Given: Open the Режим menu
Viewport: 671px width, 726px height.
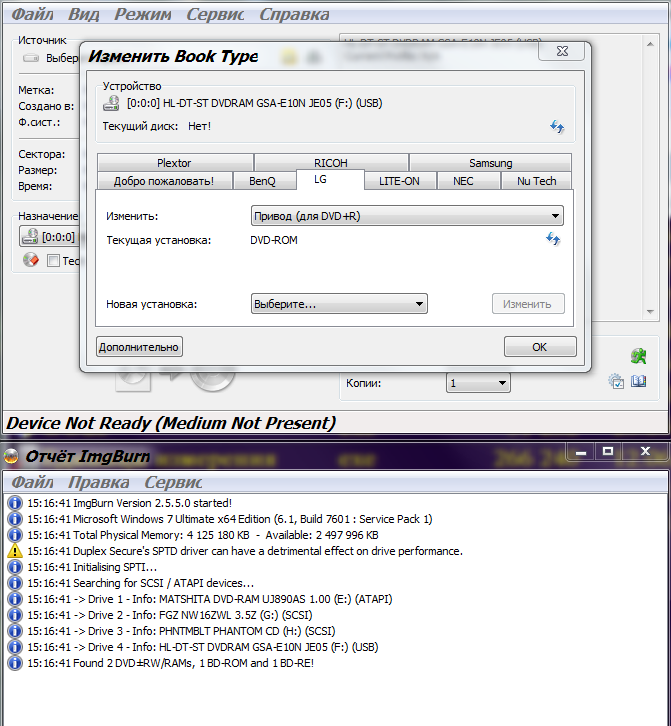Looking at the screenshot, I should click(143, 14).
